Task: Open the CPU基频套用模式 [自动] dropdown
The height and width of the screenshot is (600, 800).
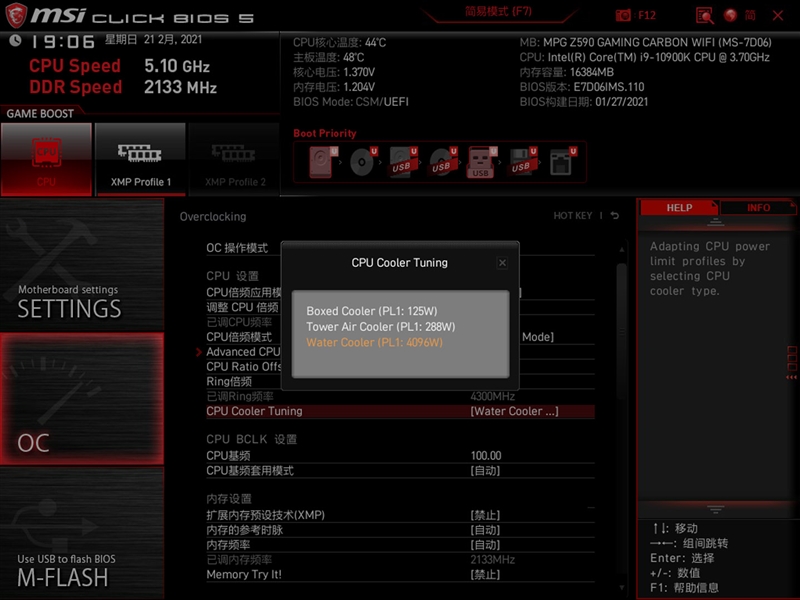Action: pos(485,470)
